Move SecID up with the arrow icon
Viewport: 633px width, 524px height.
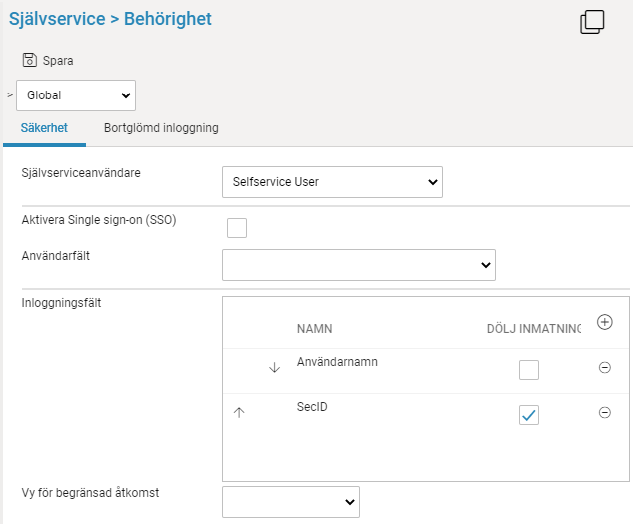coord(238,412)
